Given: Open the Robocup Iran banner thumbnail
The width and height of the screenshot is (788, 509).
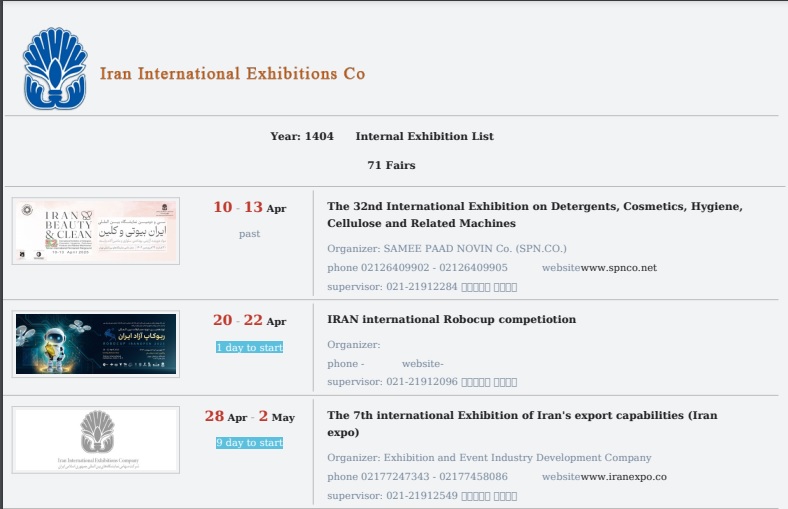Looking at the screenshot, I should point(96,344).
